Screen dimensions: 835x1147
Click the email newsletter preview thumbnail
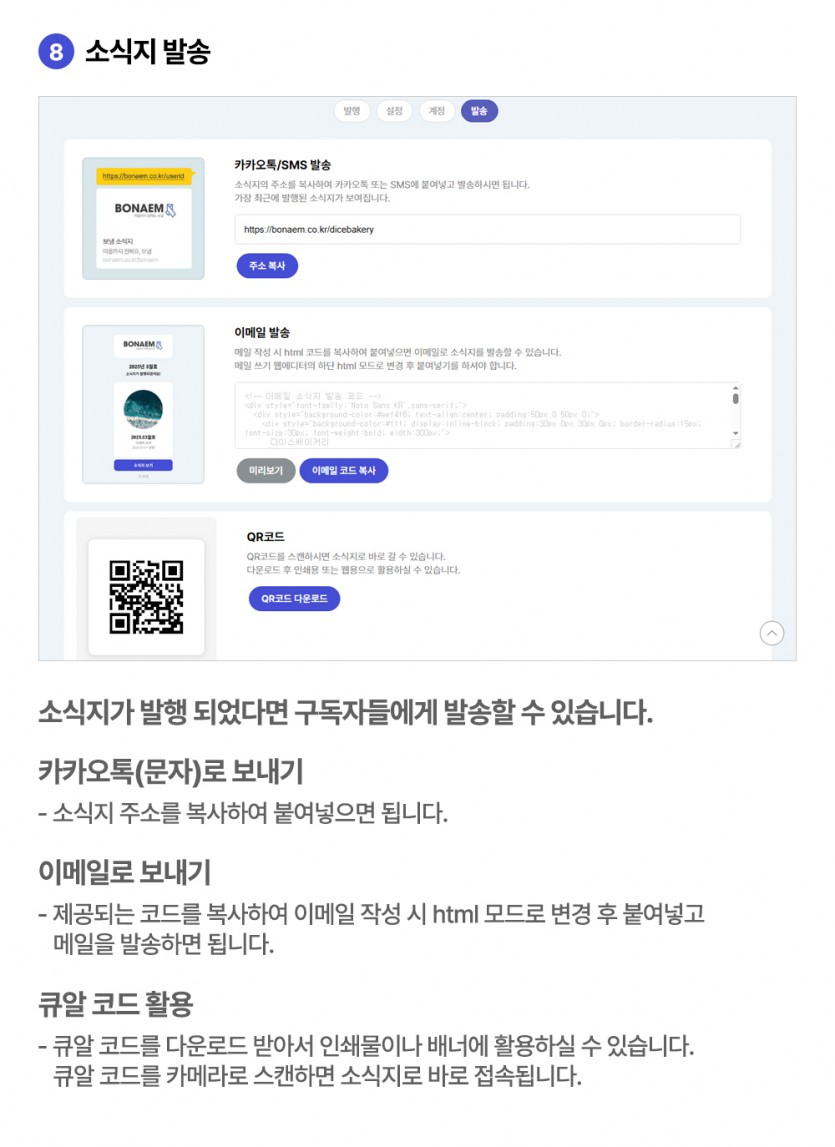(x=143, y=405)
